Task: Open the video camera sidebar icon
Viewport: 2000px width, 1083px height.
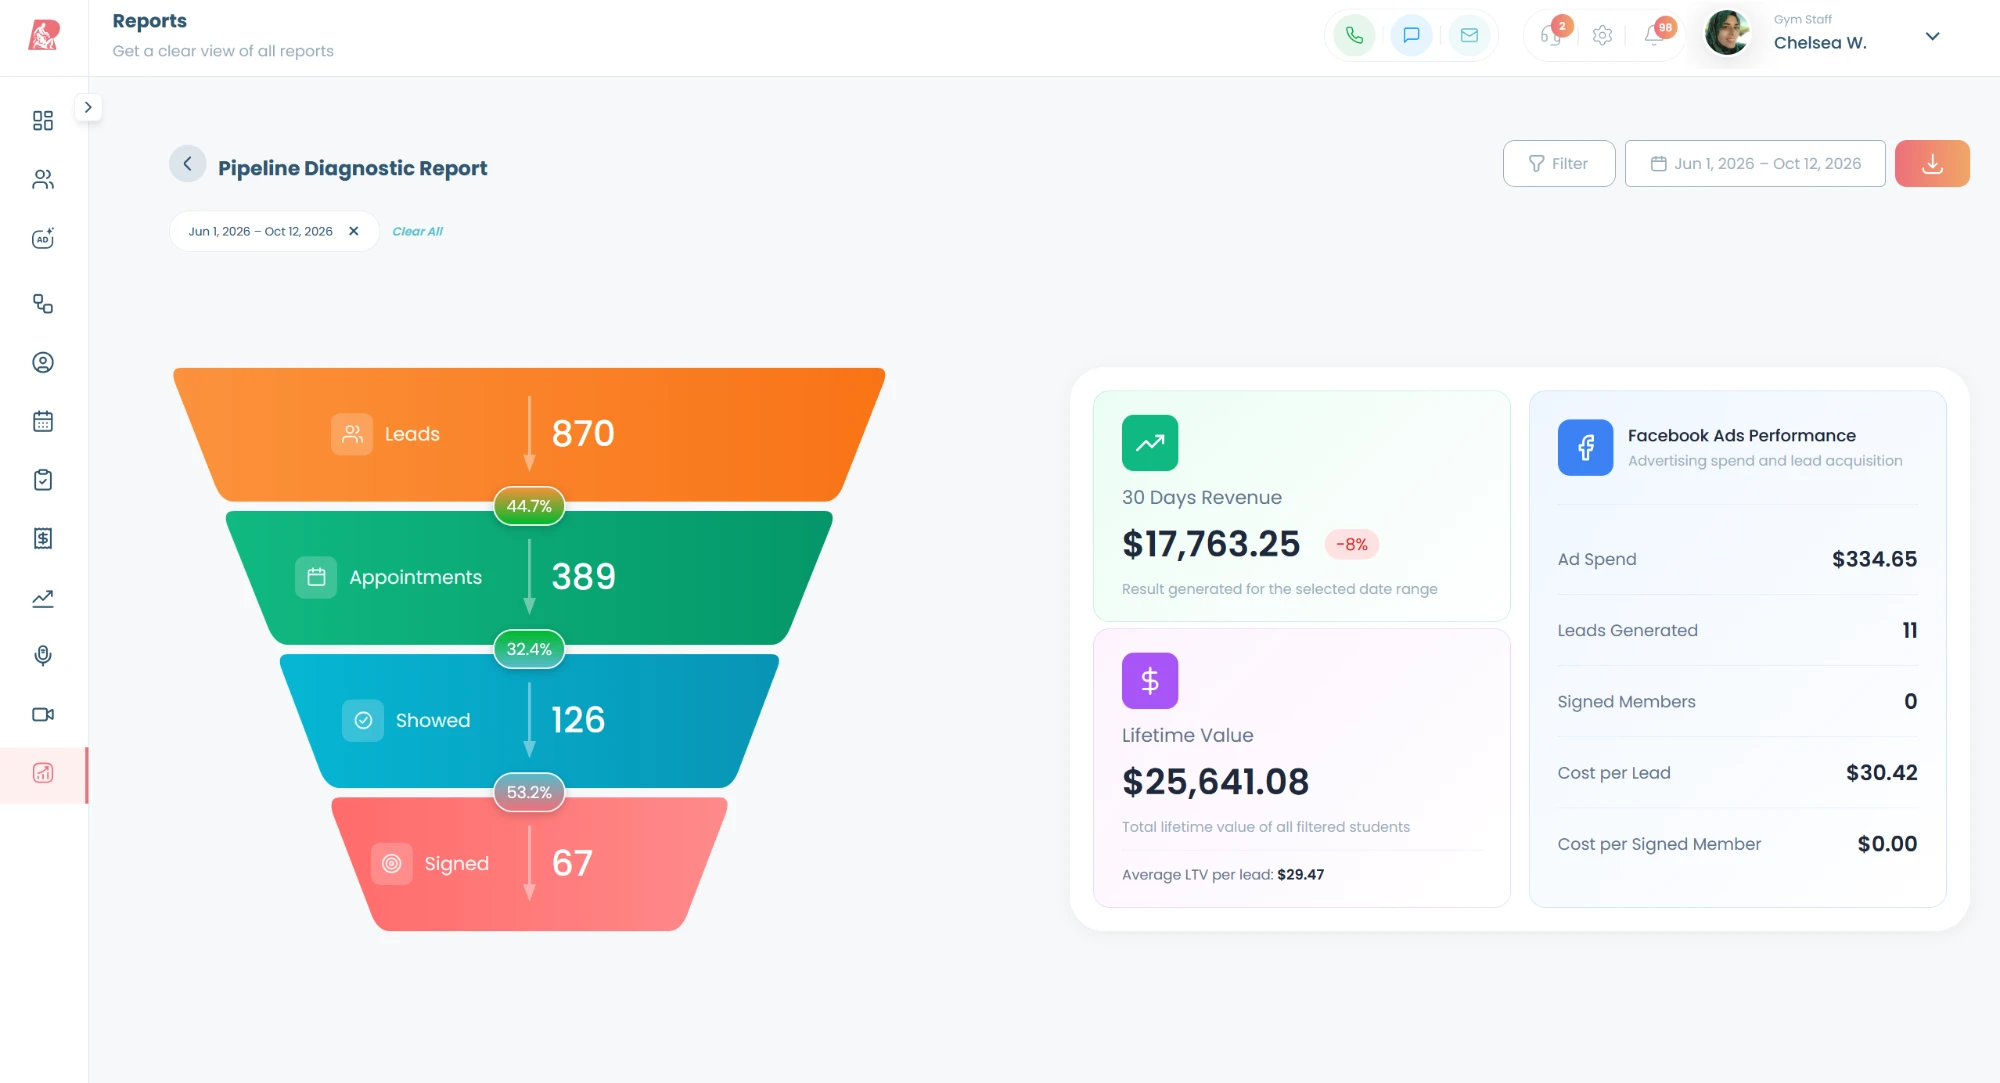Action: point(43,715)
